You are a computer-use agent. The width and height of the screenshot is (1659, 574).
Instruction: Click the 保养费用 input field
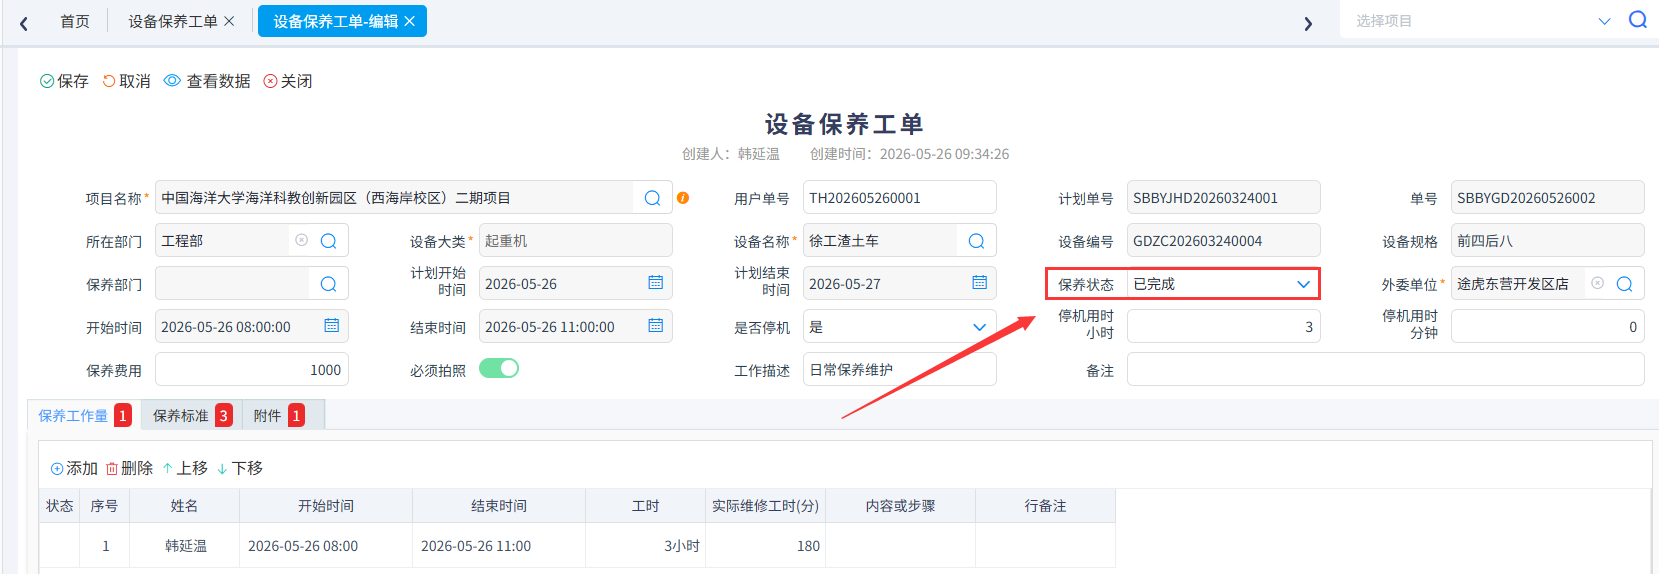pyautogui.click(x=251, y=370)
